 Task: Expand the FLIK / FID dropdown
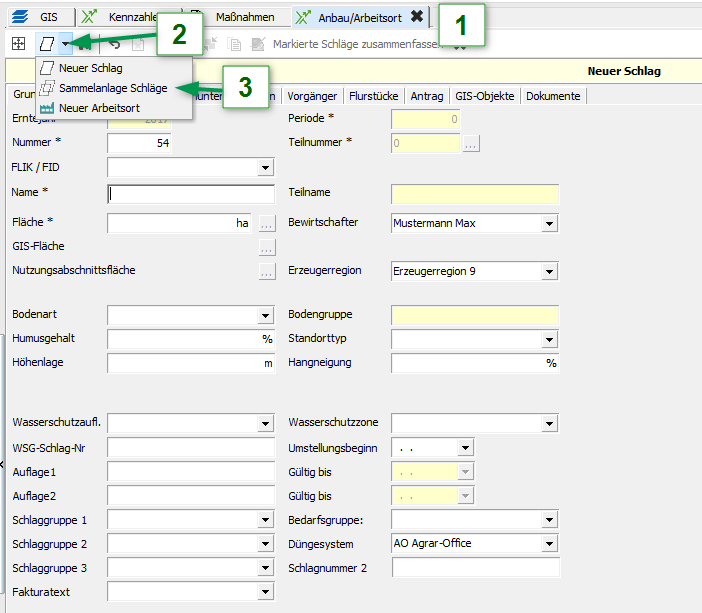(266, 168)
